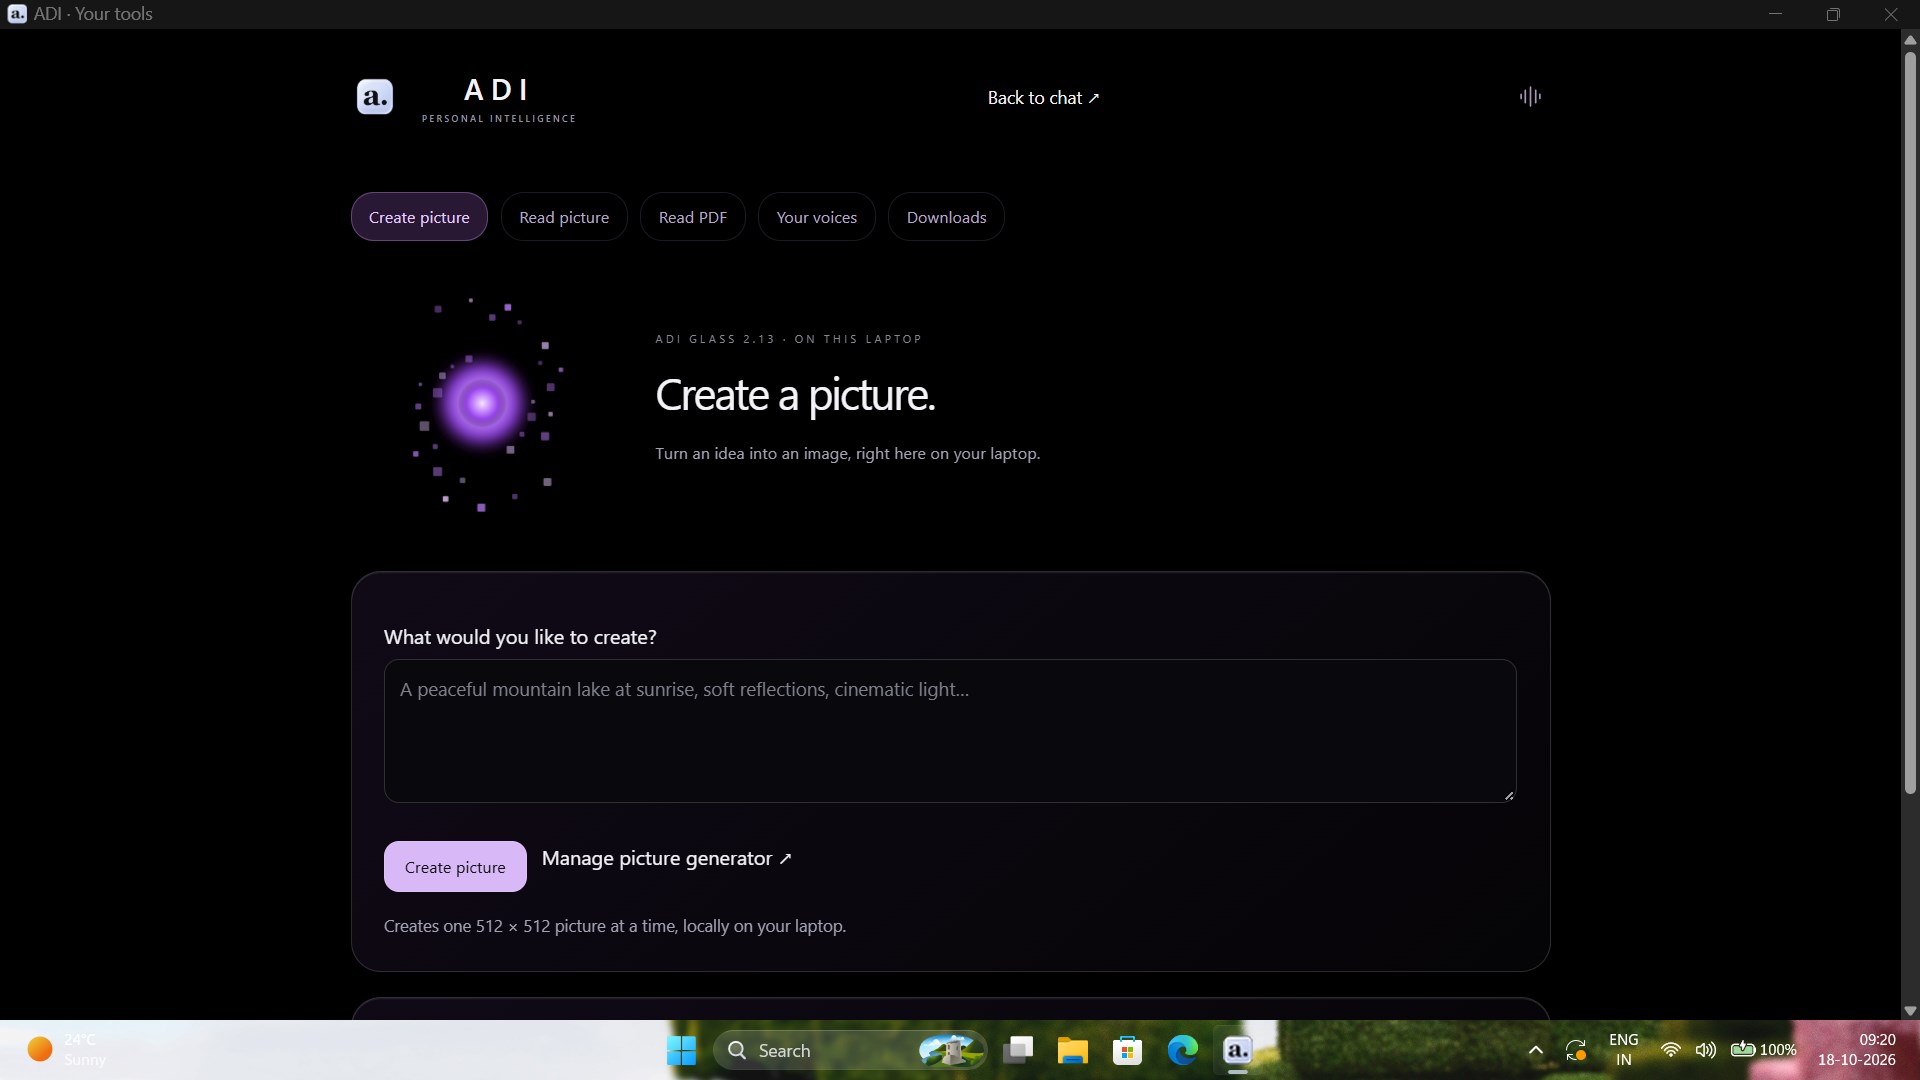Click the taskbar Search box
Image resolution: width=1920 pixels, height=1080 pixels.
(x=850, y=1050)
